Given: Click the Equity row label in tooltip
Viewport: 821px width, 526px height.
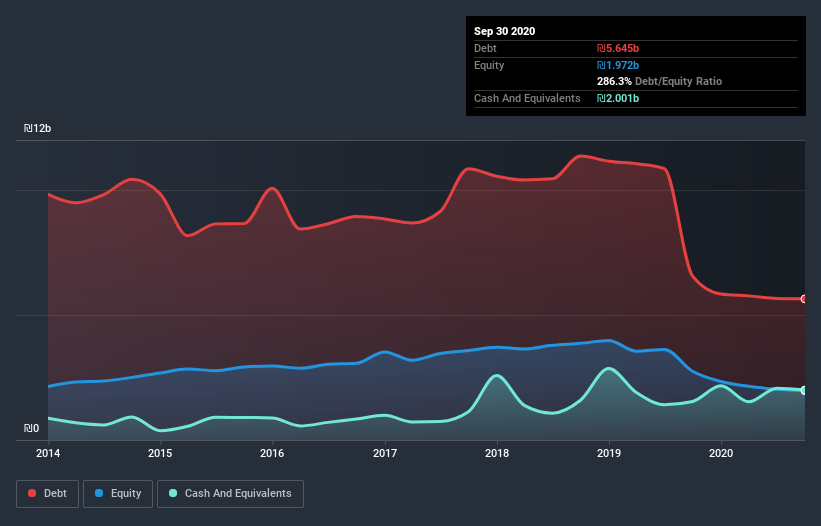Looking at the screenshot, I should (x=489, y=65).
